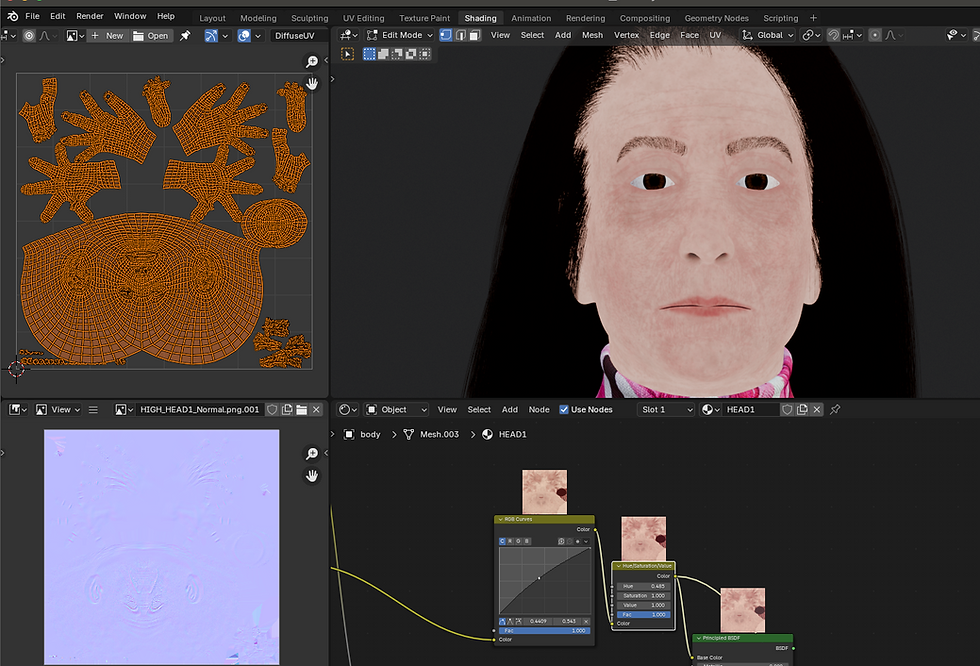Adjust the RGB Curves Fac slider
Image resolution: width=980 pixels, height=666 pixels.
click(x=544, y=630)
